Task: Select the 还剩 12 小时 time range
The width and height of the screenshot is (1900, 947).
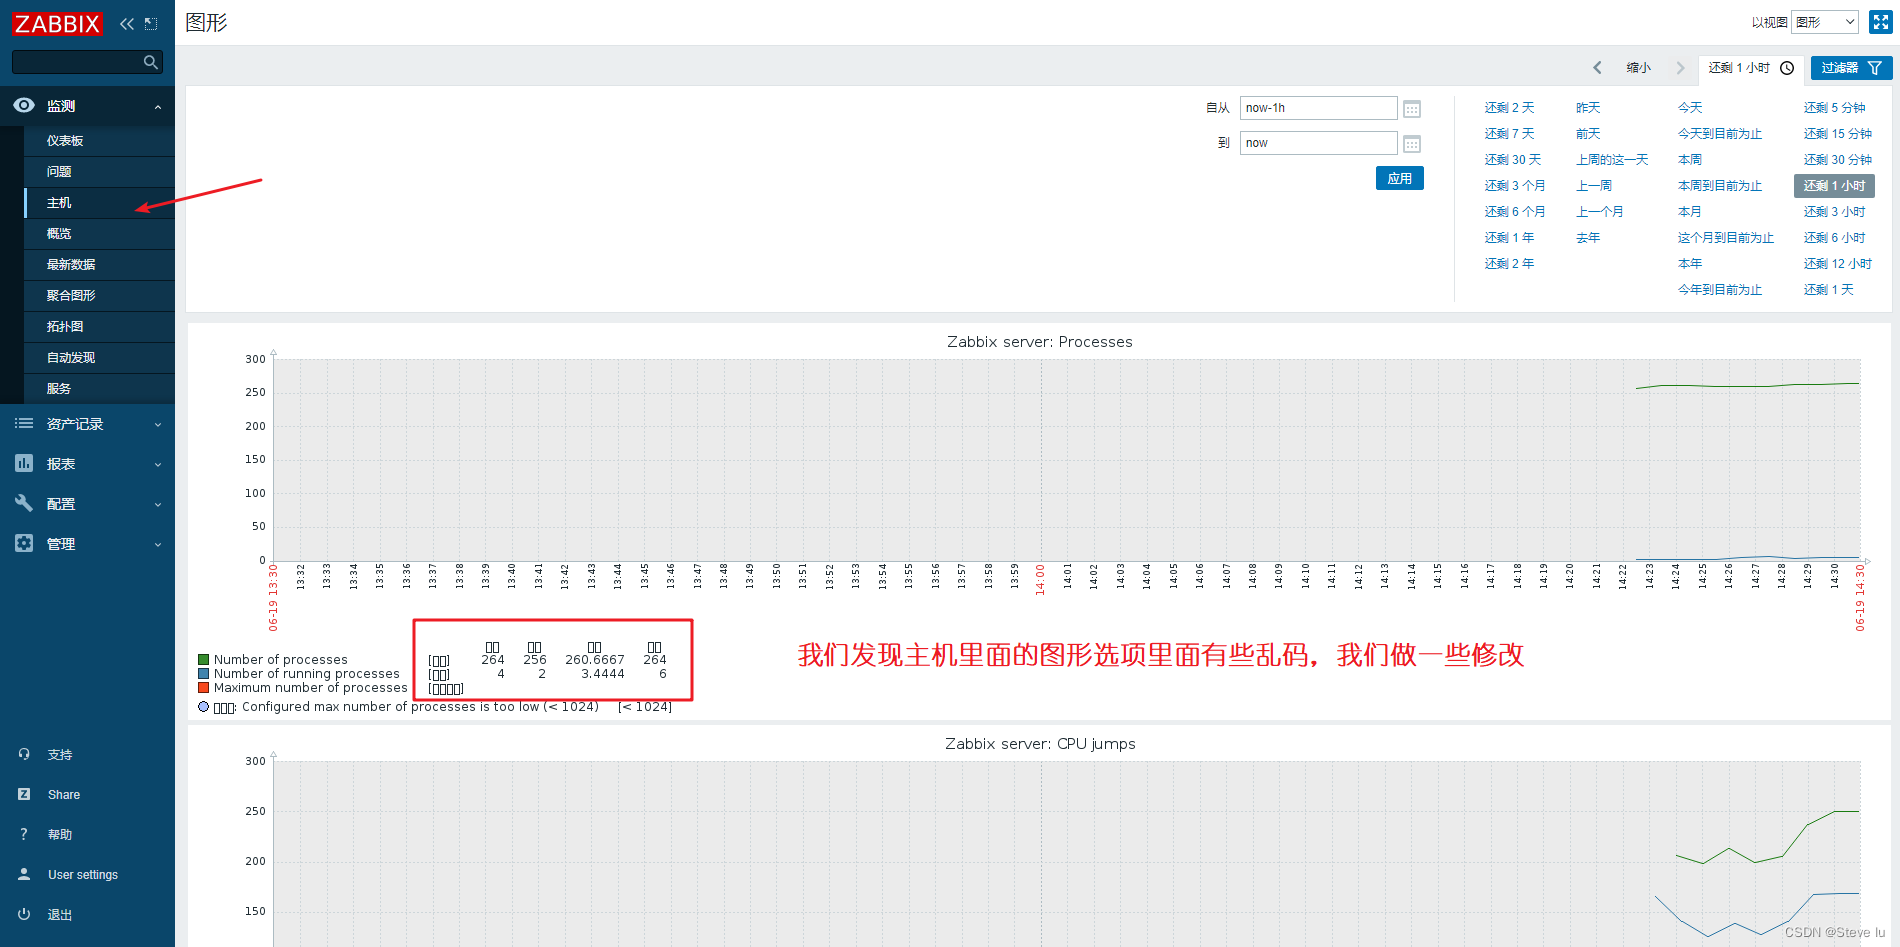Action: click(x=1837, y=264)
